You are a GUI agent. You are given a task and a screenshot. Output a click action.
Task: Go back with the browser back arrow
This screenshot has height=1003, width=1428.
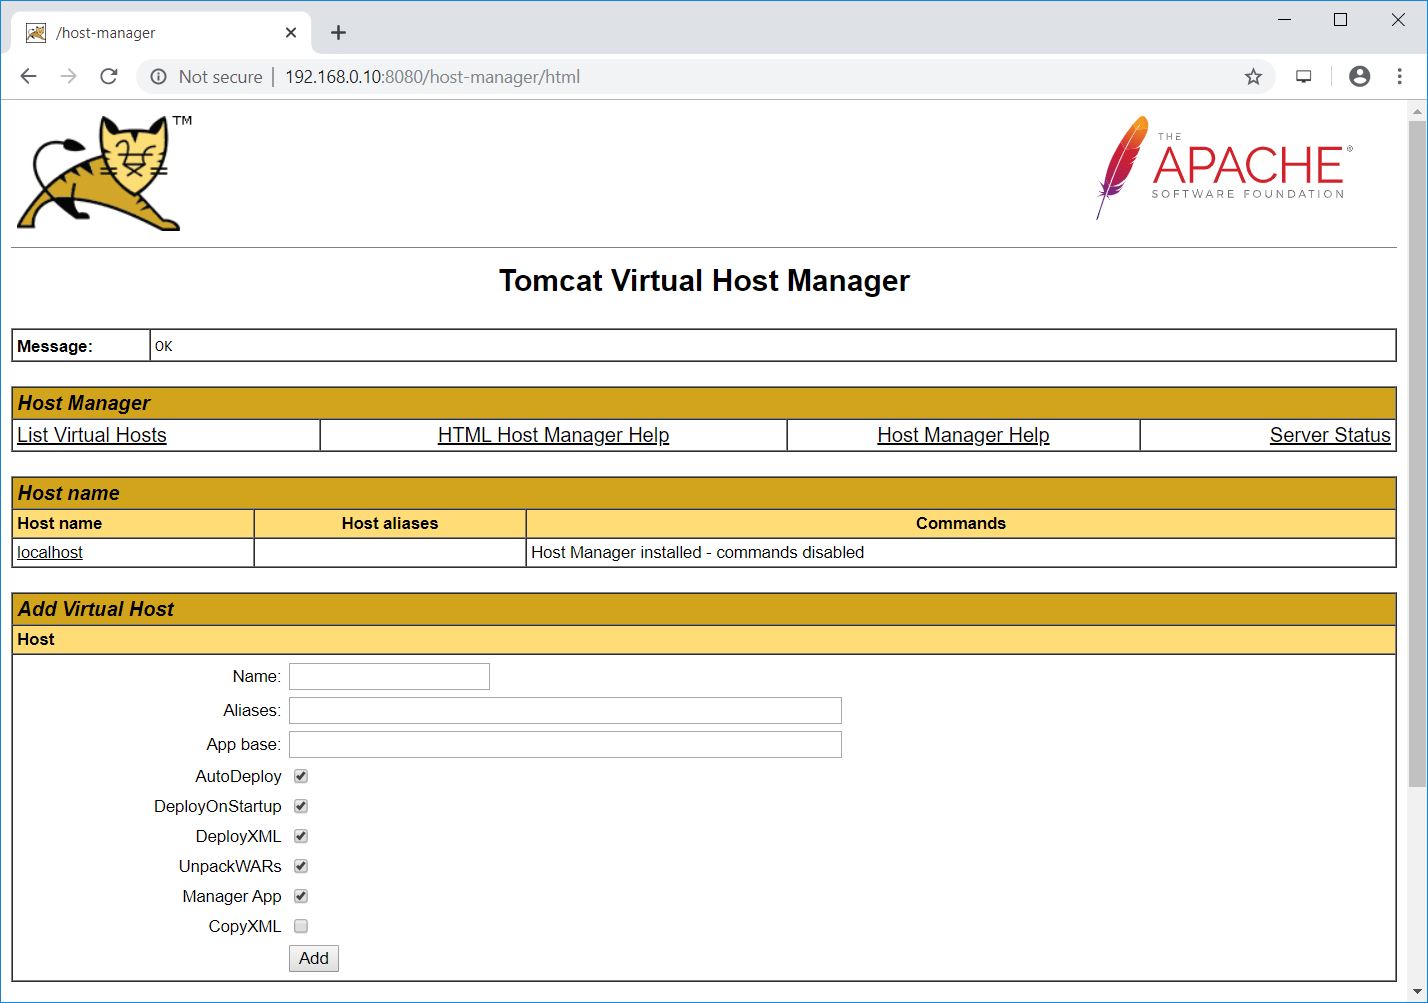click(x=28, y=76)
